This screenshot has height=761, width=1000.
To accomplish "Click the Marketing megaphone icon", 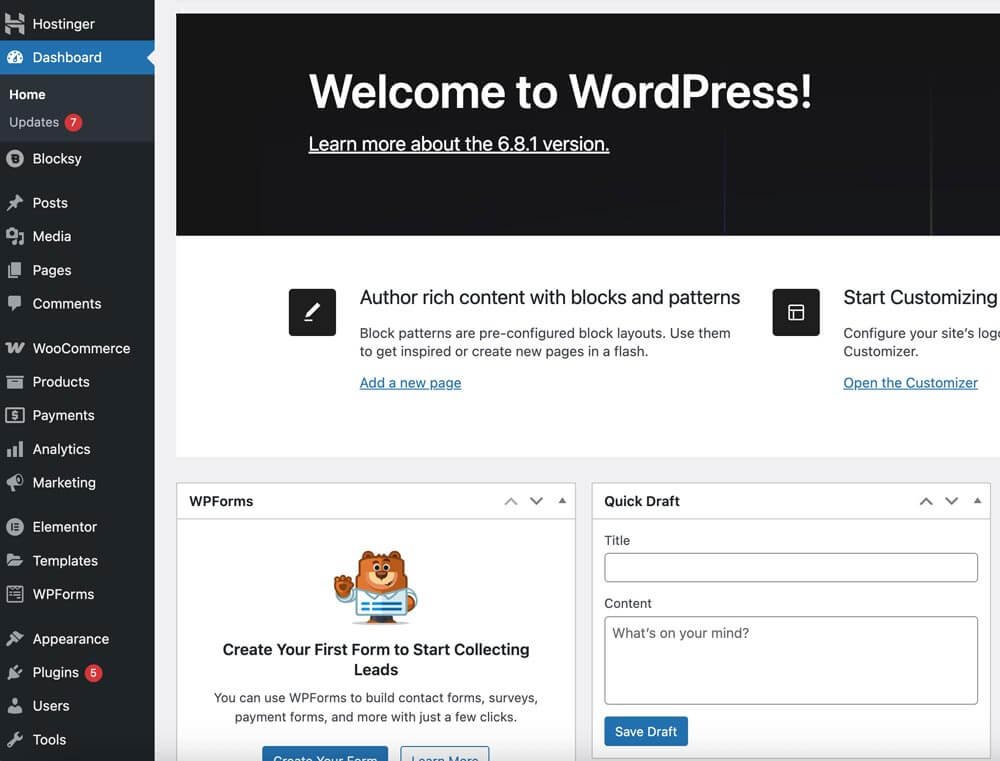I will pyautogui.click(x=15, y=483).
